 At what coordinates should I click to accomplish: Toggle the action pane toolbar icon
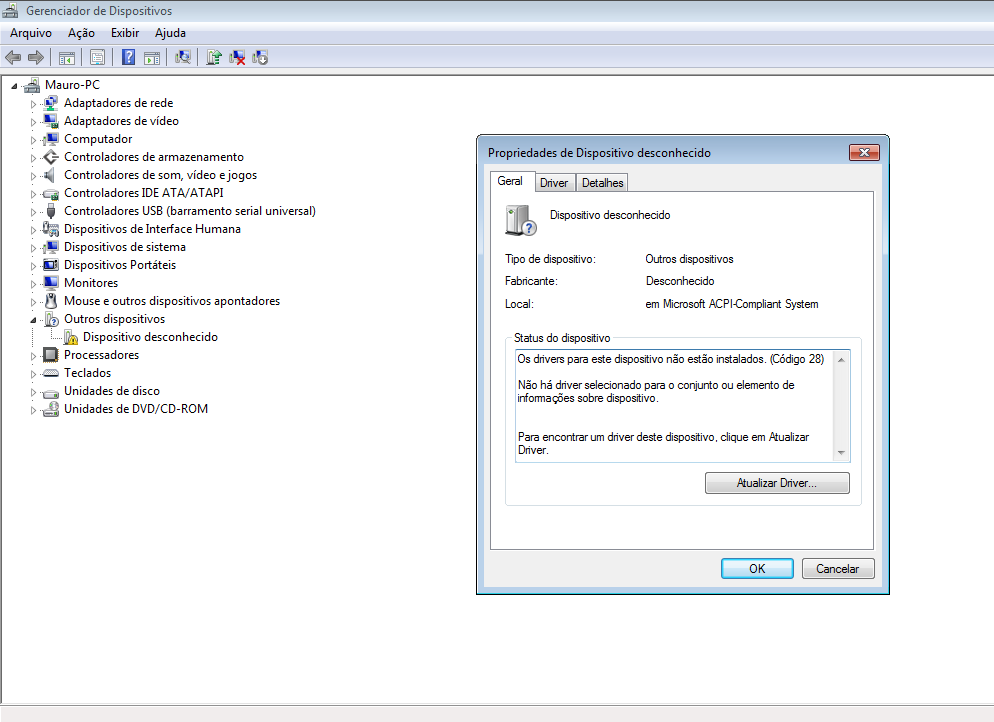tap(152, 58)
